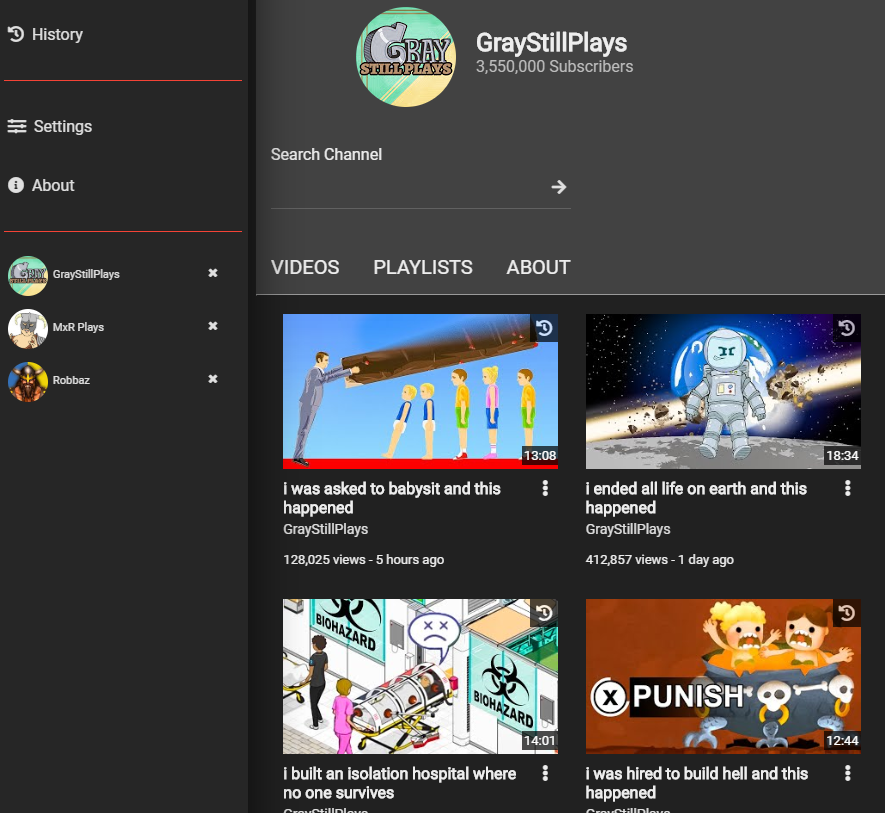Click GrayStillPlays name under earth video
The height and width of the screenshot is (813, 885).
pyautogui.click(x=628, y=529)
